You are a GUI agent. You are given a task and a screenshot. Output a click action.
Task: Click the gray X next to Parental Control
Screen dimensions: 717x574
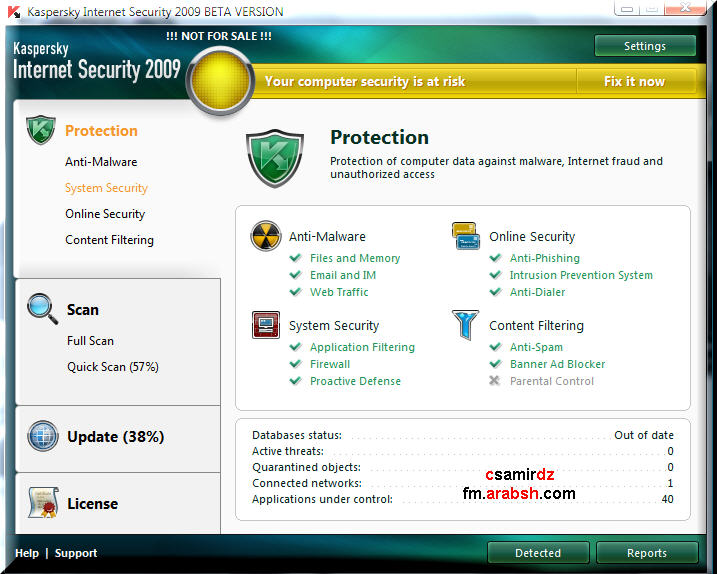(494, 381)
